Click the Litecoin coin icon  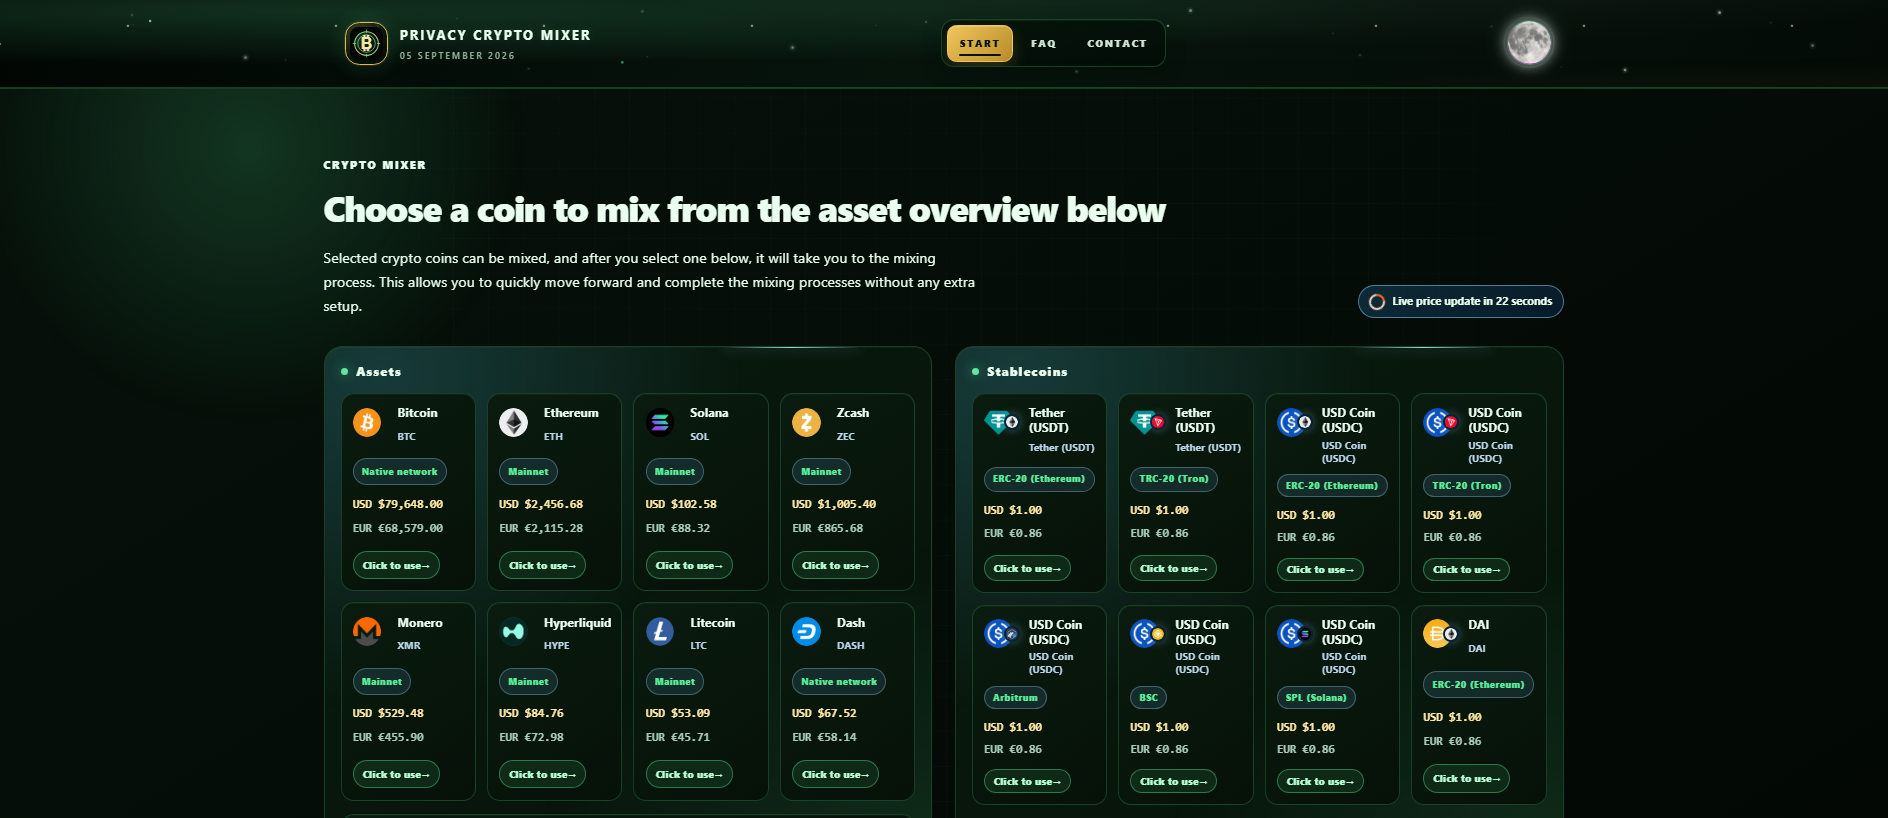coord(660,631)
